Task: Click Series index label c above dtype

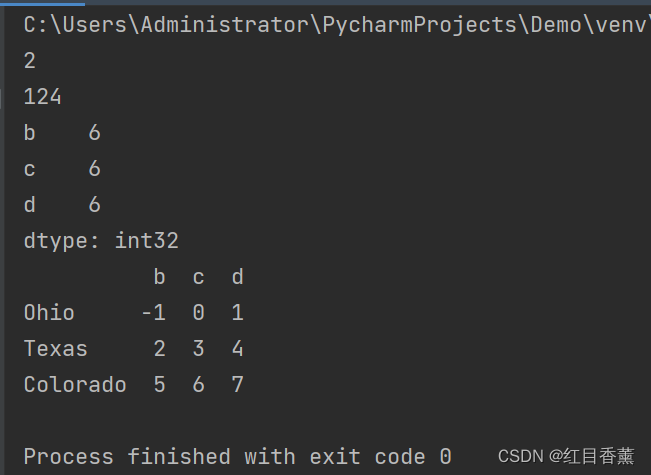Action: [x=30, y=169]
